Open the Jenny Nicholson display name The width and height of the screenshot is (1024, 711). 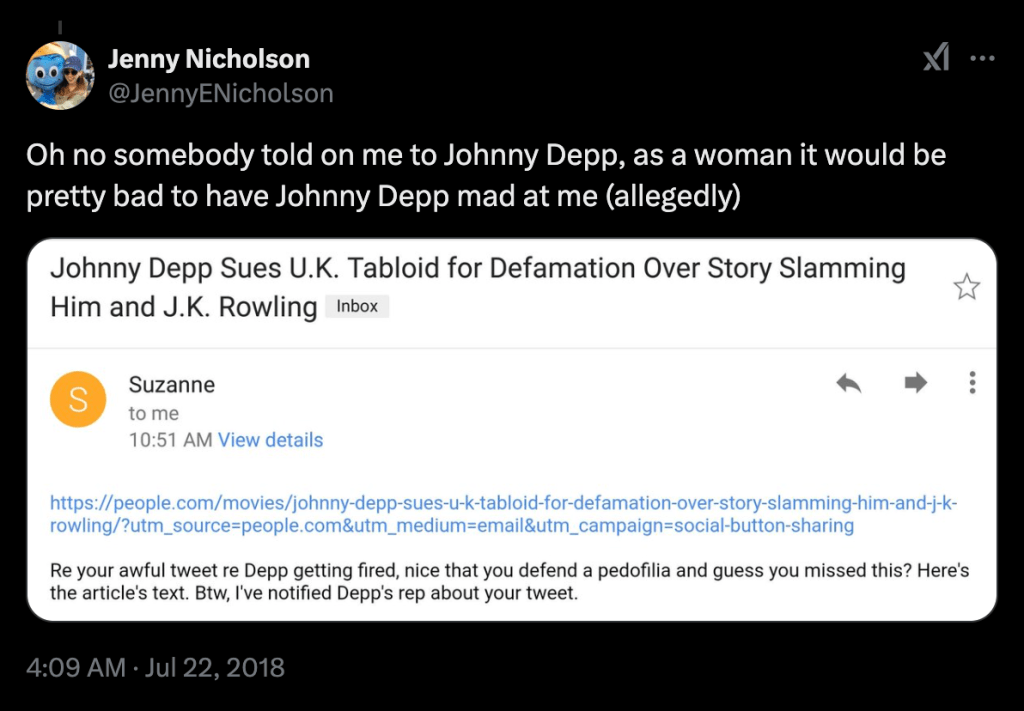(x=208, y=59)
